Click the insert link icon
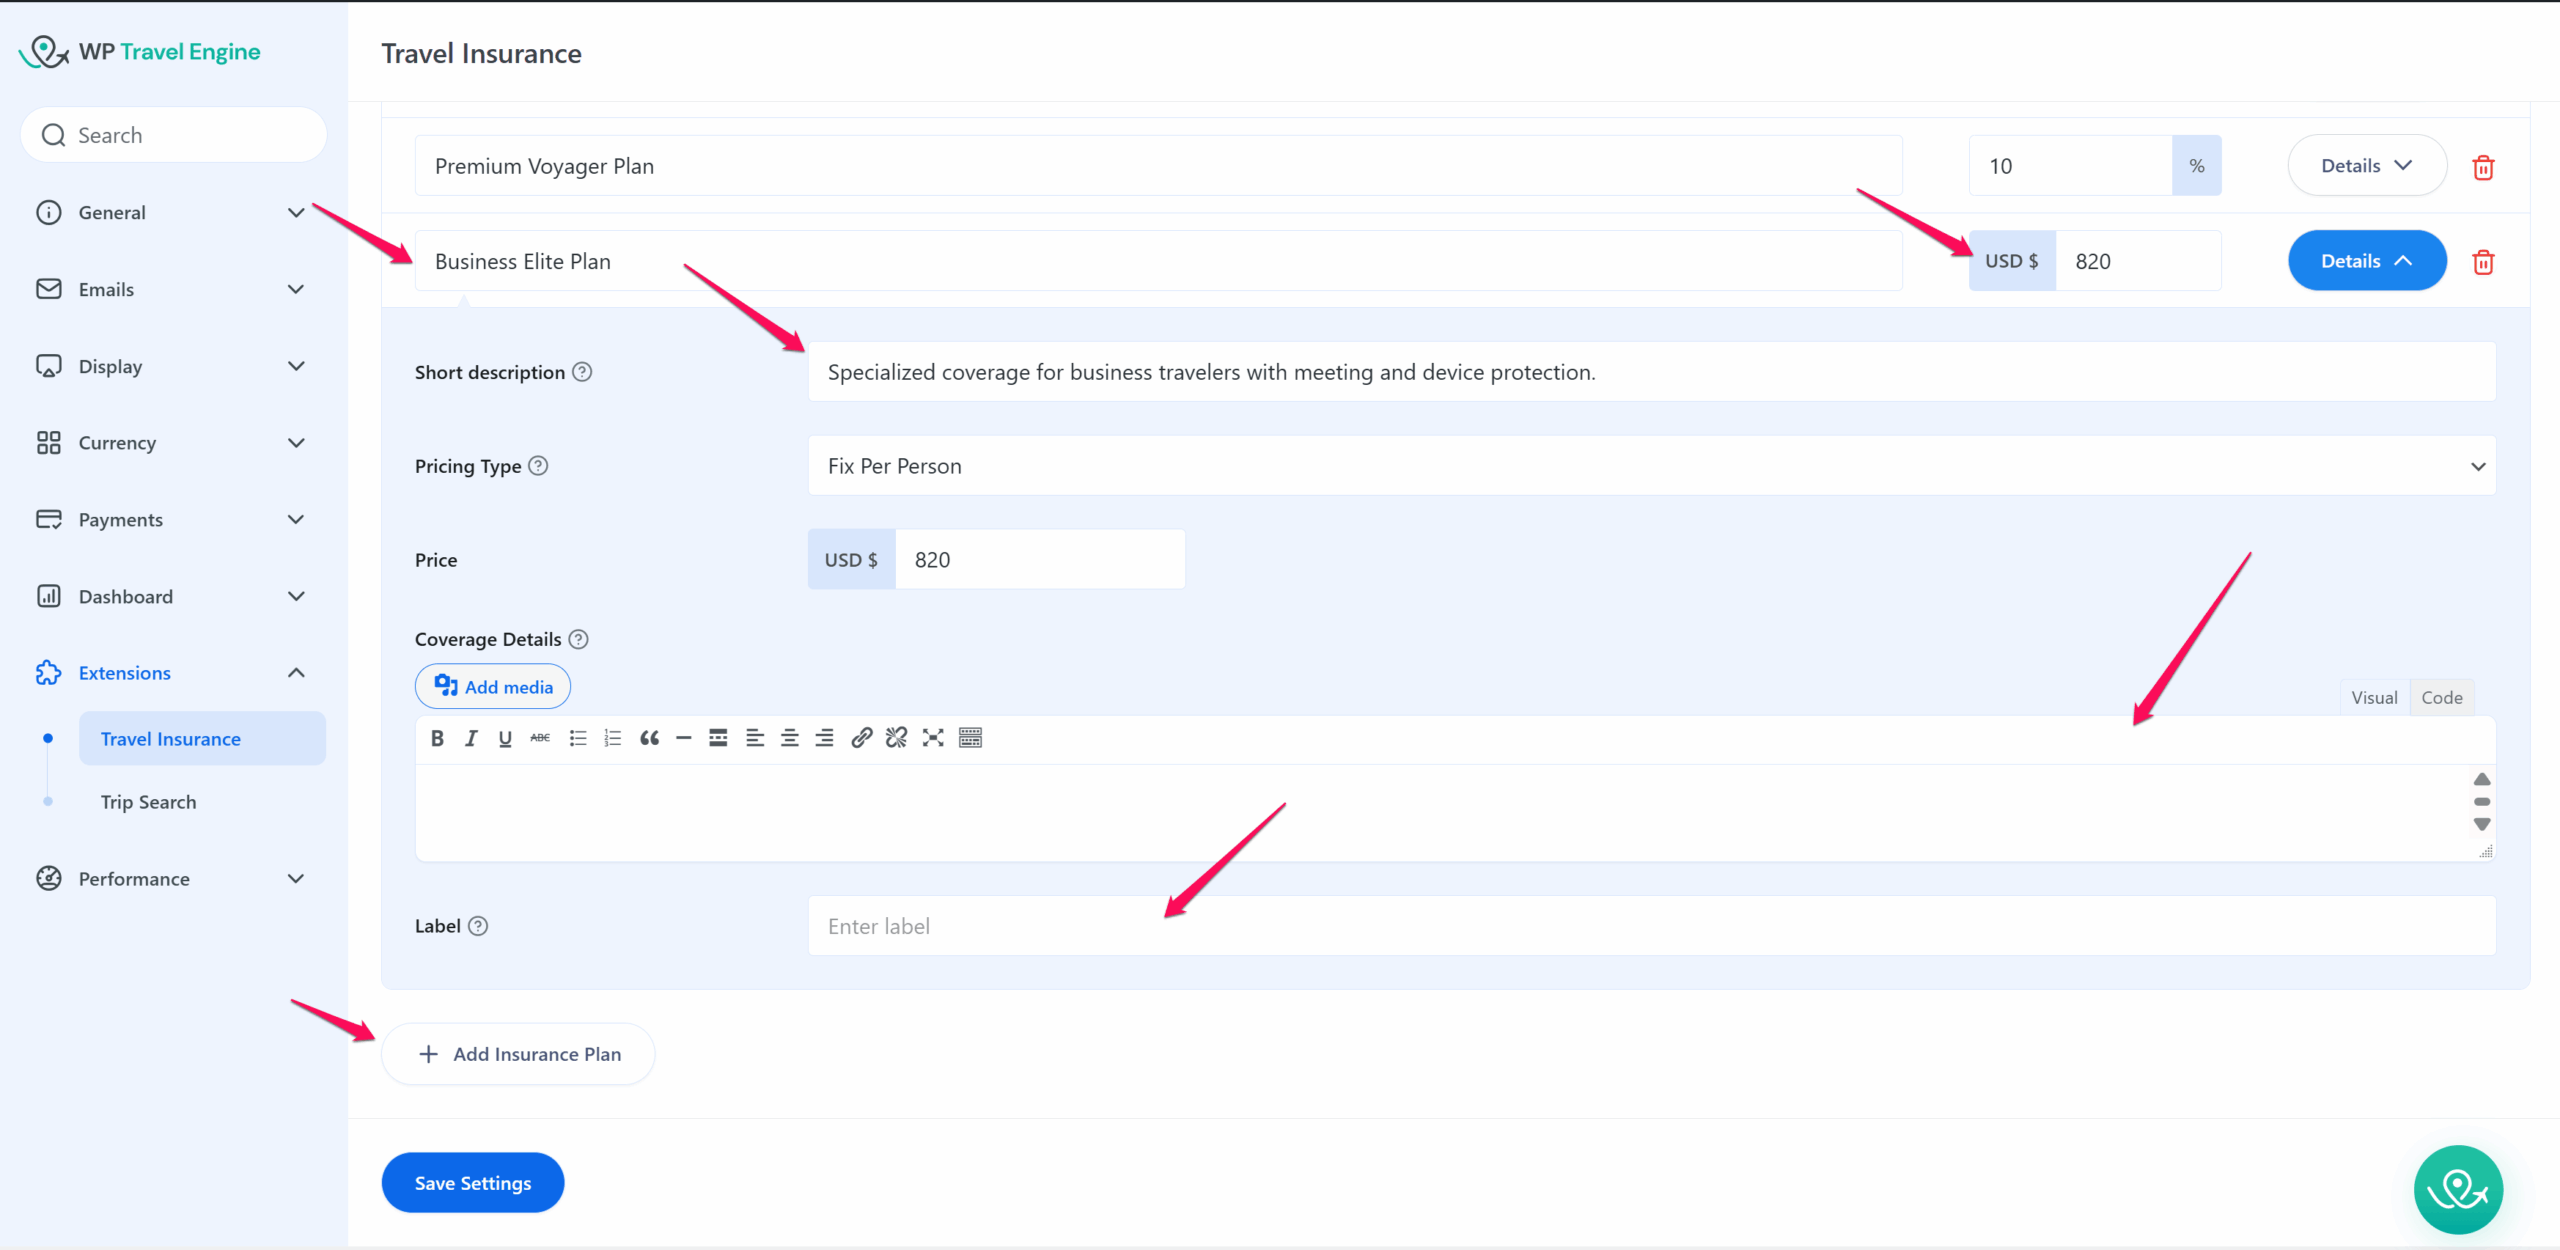Screen dimensions: 2560x1250 coord(861,738)
